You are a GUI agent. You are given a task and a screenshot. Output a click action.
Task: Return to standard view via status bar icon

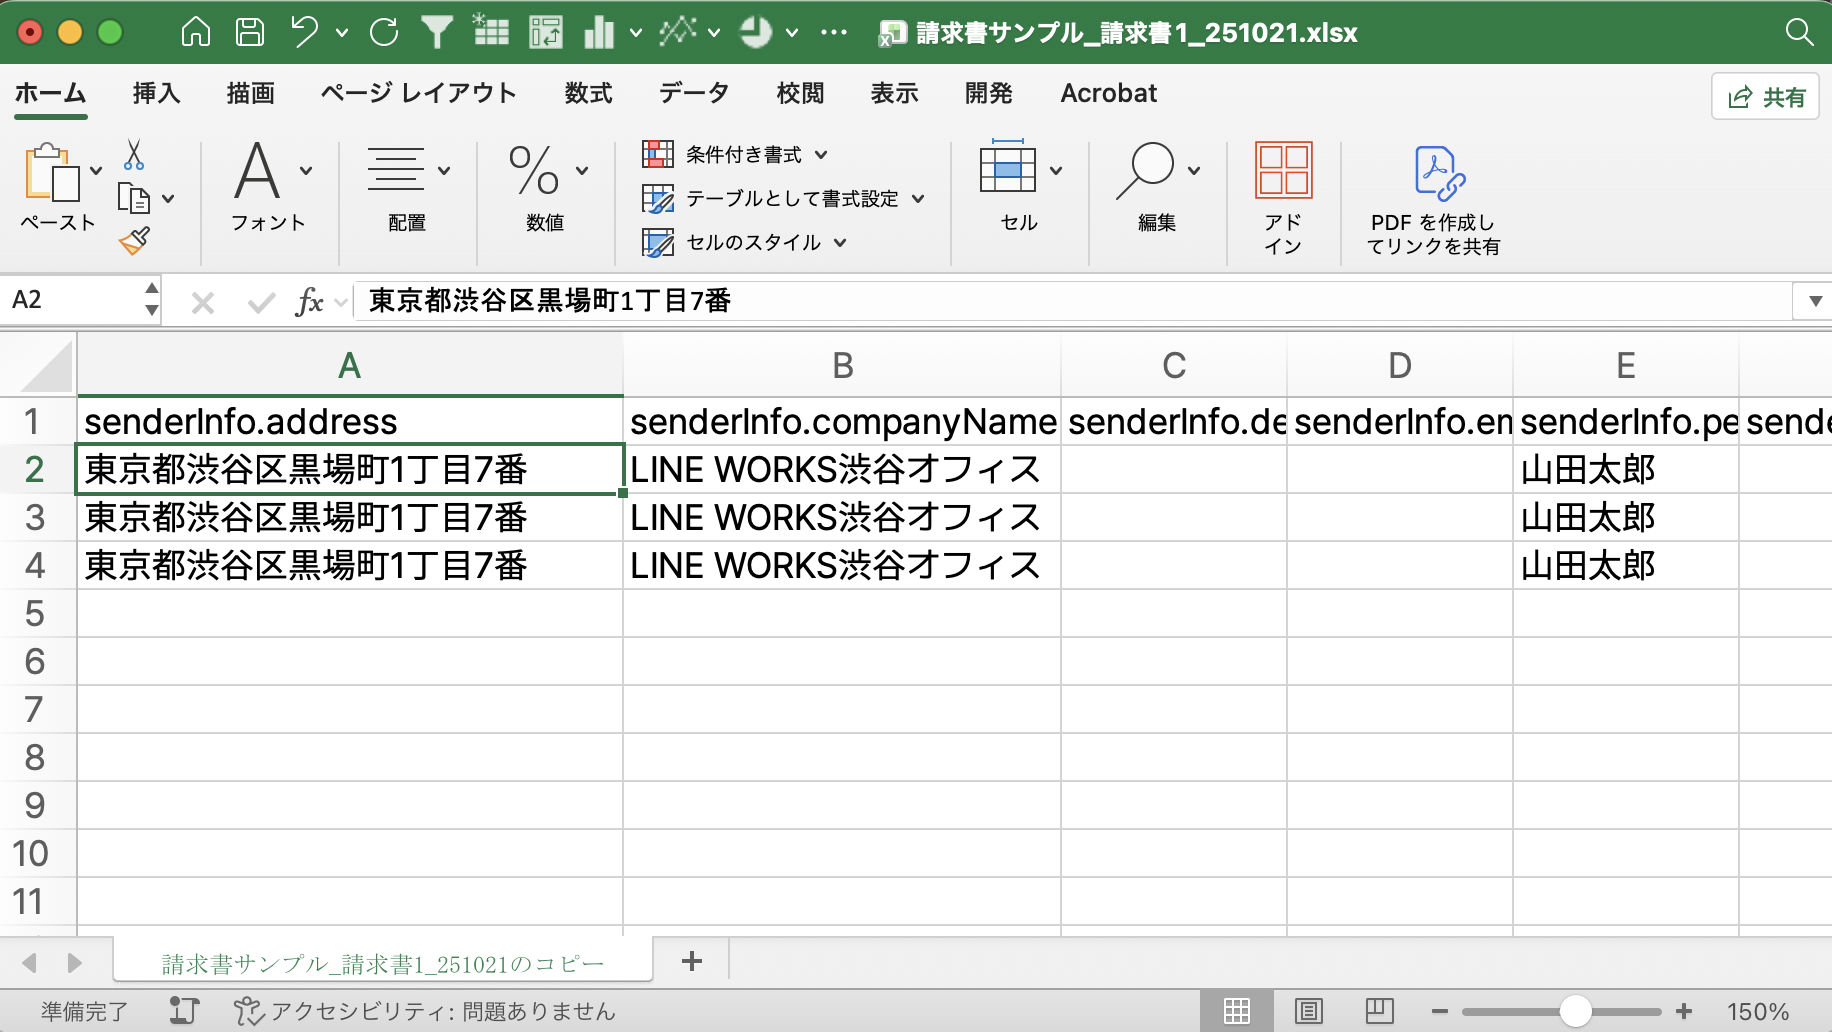click(x=1237, y=1011)
